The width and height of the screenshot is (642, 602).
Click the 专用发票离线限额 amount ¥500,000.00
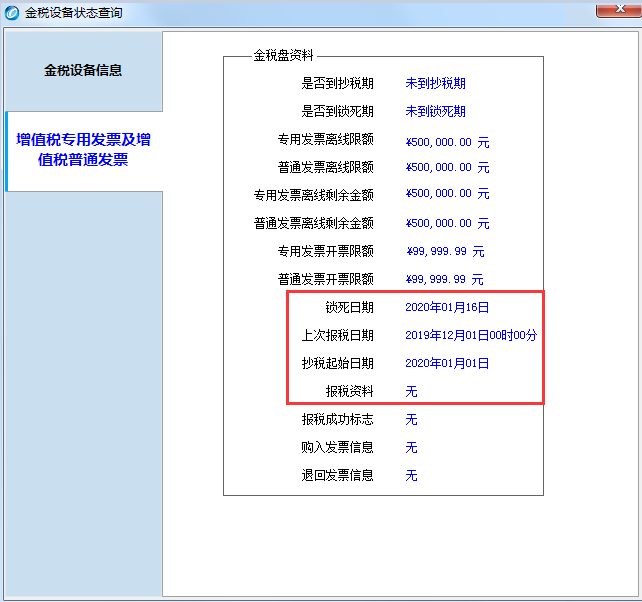(447, 142)
